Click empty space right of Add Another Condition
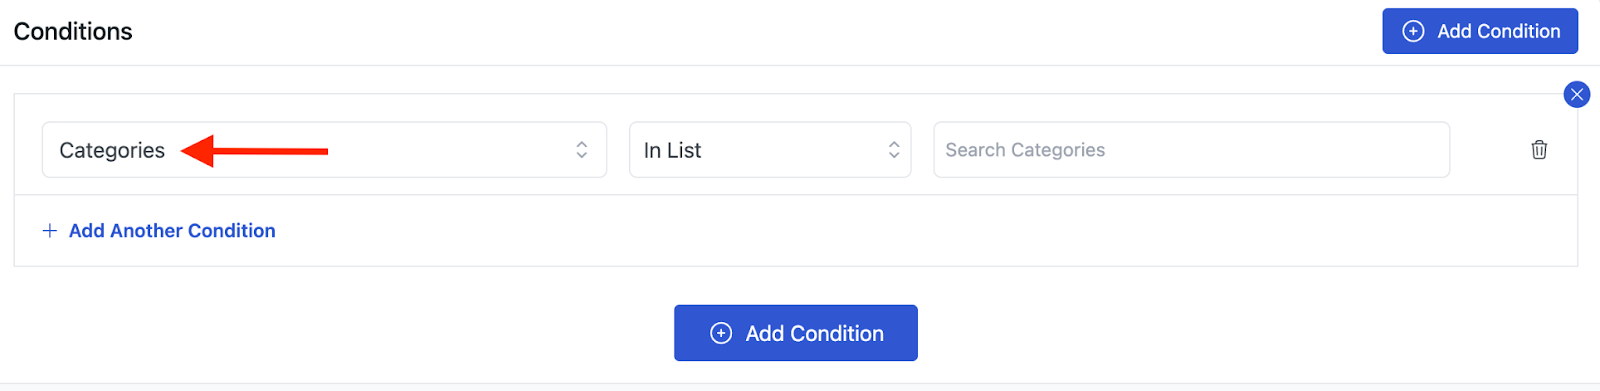Screen dimensions: 1600x391 (900, 231)
